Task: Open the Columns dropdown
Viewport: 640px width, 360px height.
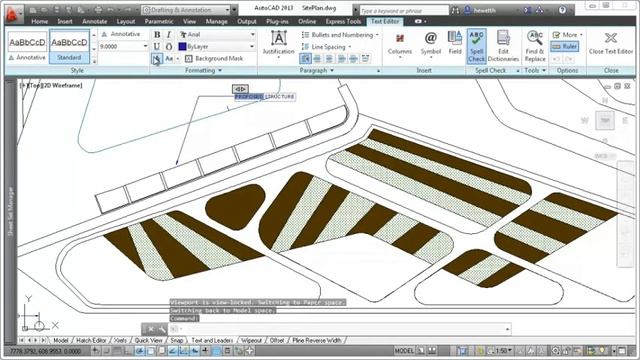Action: coord(400,45)
